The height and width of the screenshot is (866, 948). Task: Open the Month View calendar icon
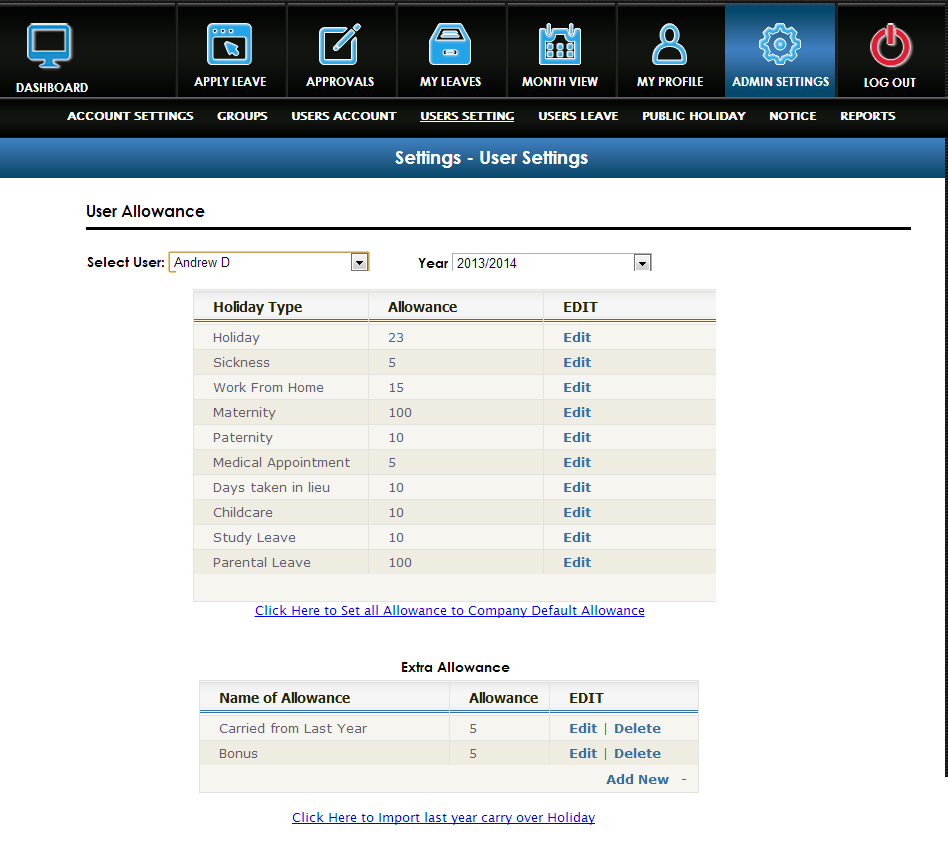coord(560,44)
